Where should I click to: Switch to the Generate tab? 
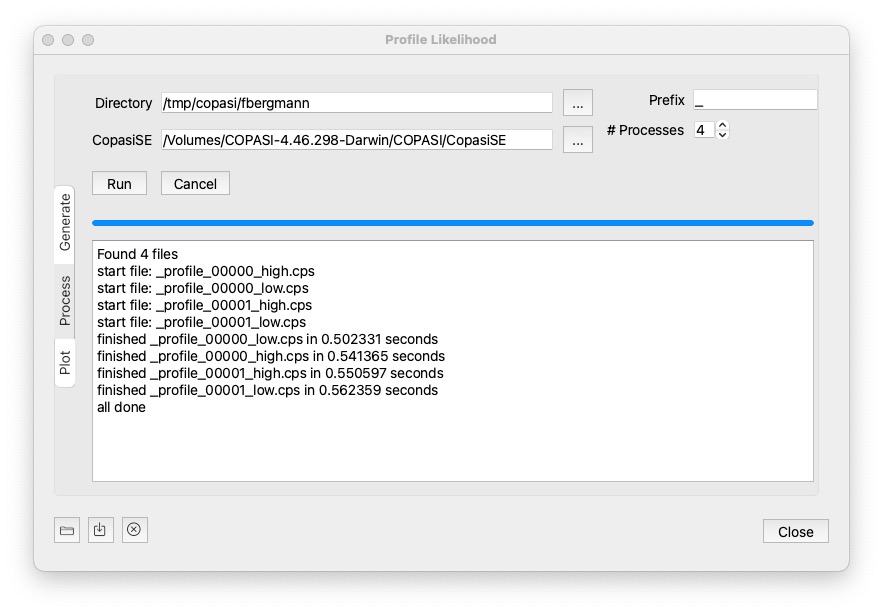coord(65,222)
